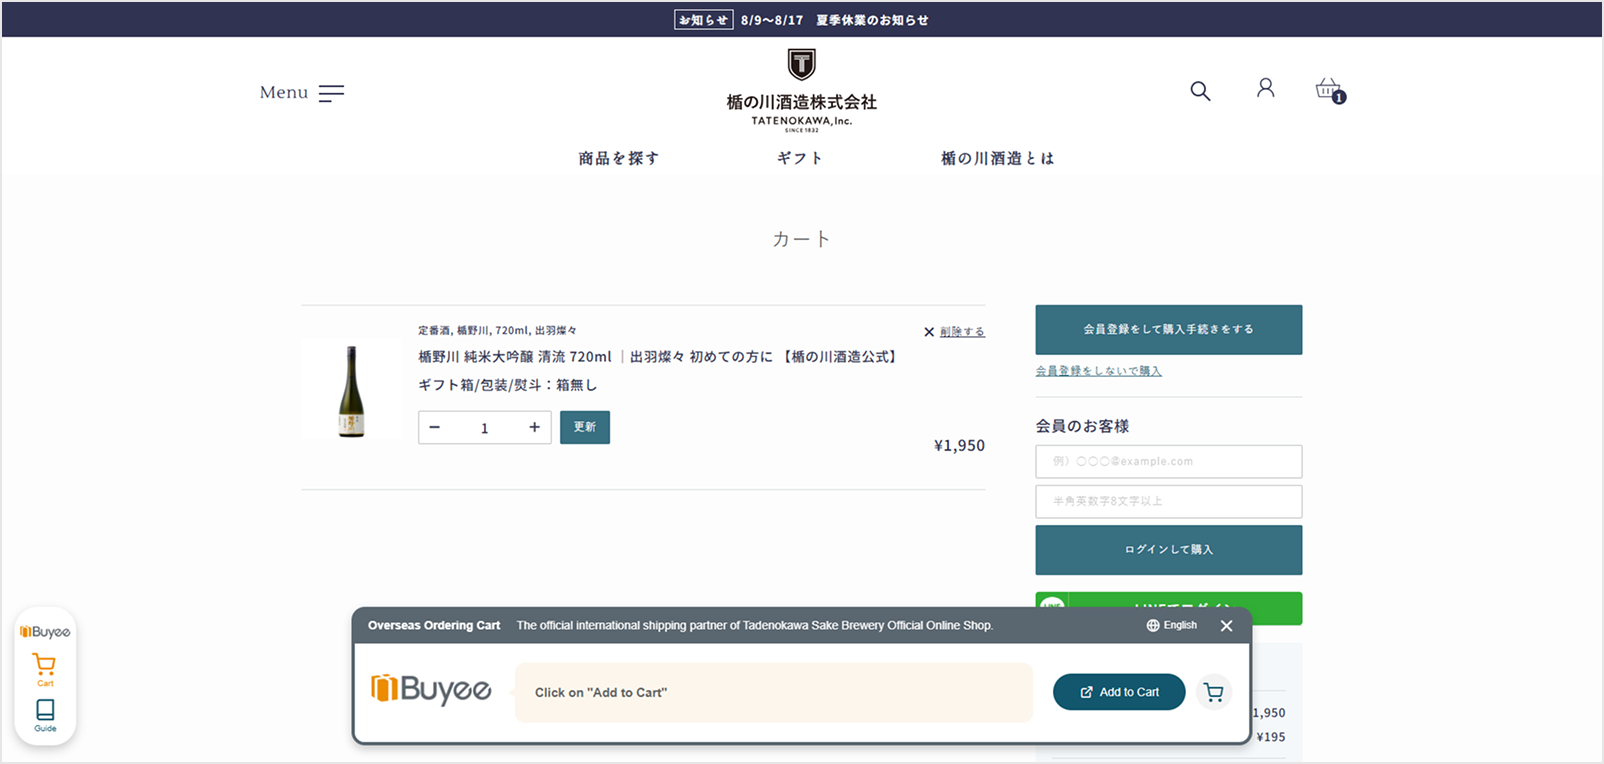Open 商品を探す navigation item
This screenshot has width=1604, height=764.
tap(619, 158)
